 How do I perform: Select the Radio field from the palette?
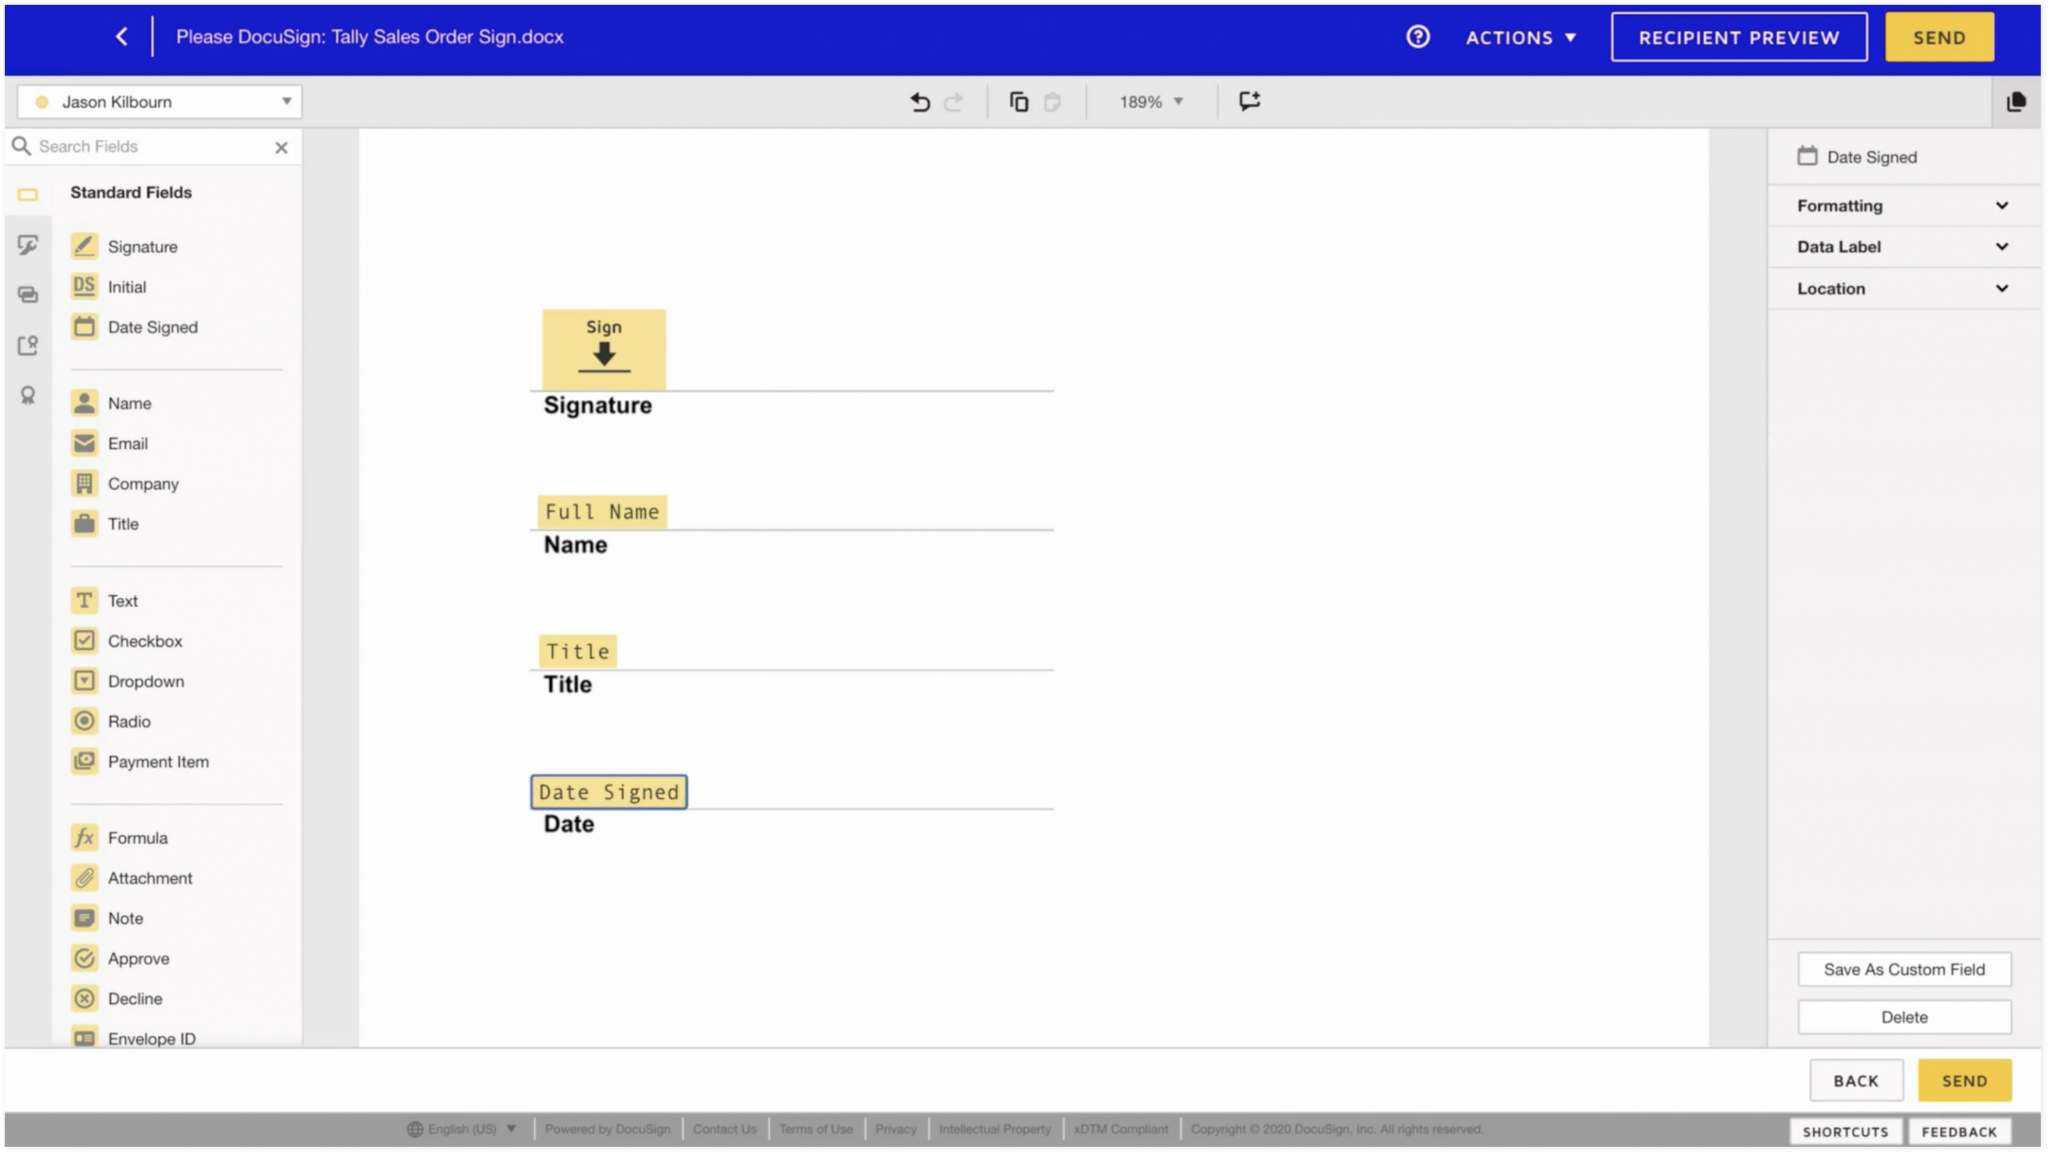pos(129,721)
